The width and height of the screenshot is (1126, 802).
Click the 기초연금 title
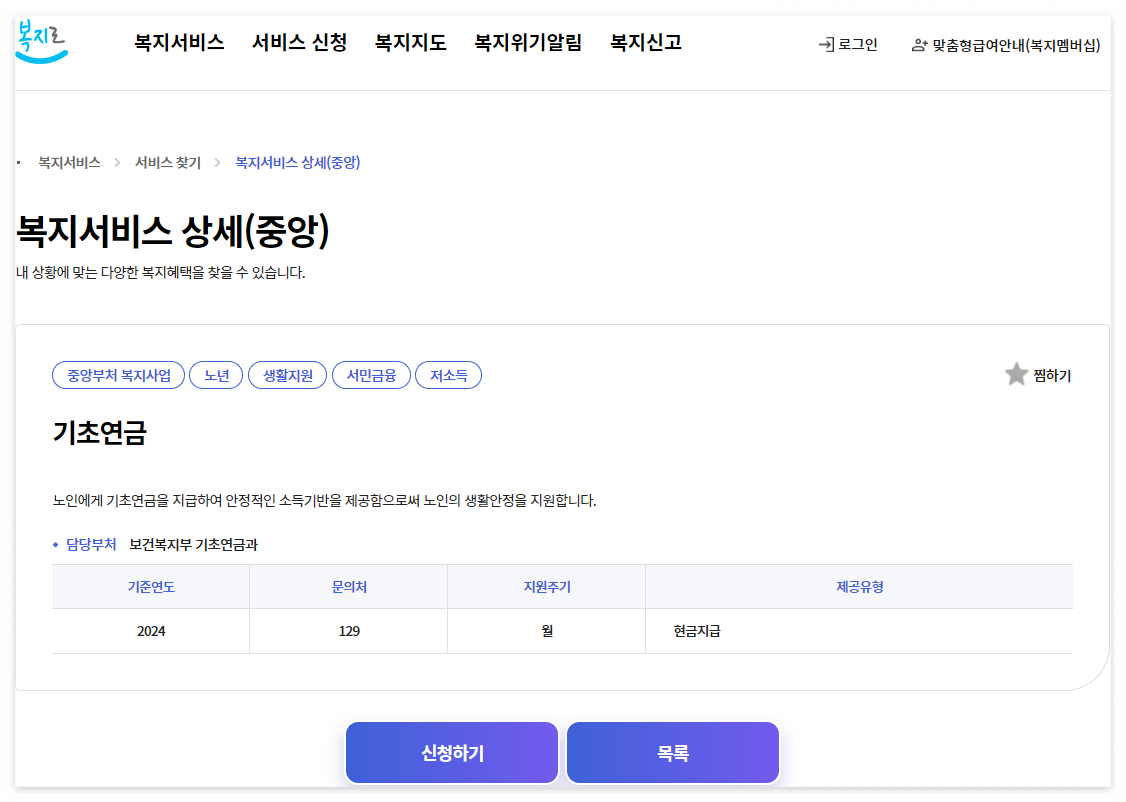[x=100, y=432]
